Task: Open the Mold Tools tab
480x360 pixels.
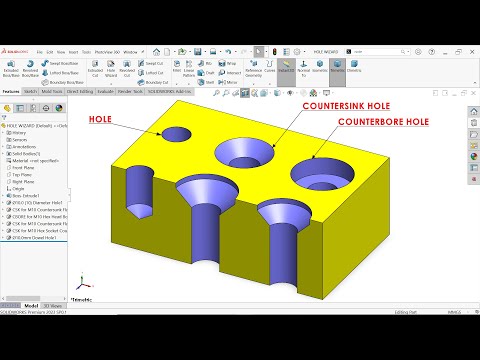Action: click(52, 91)
